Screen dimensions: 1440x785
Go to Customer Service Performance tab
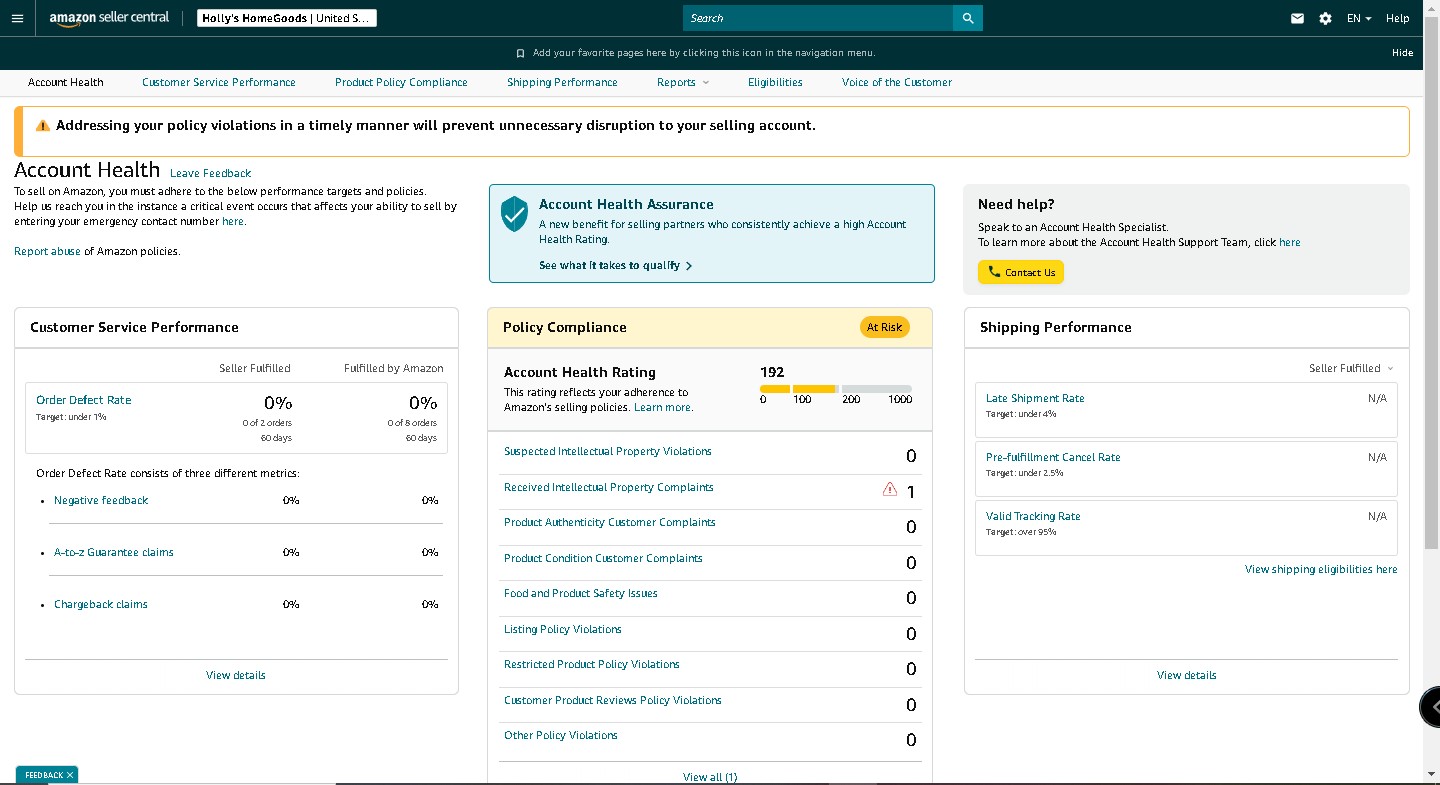coord(219,82)
